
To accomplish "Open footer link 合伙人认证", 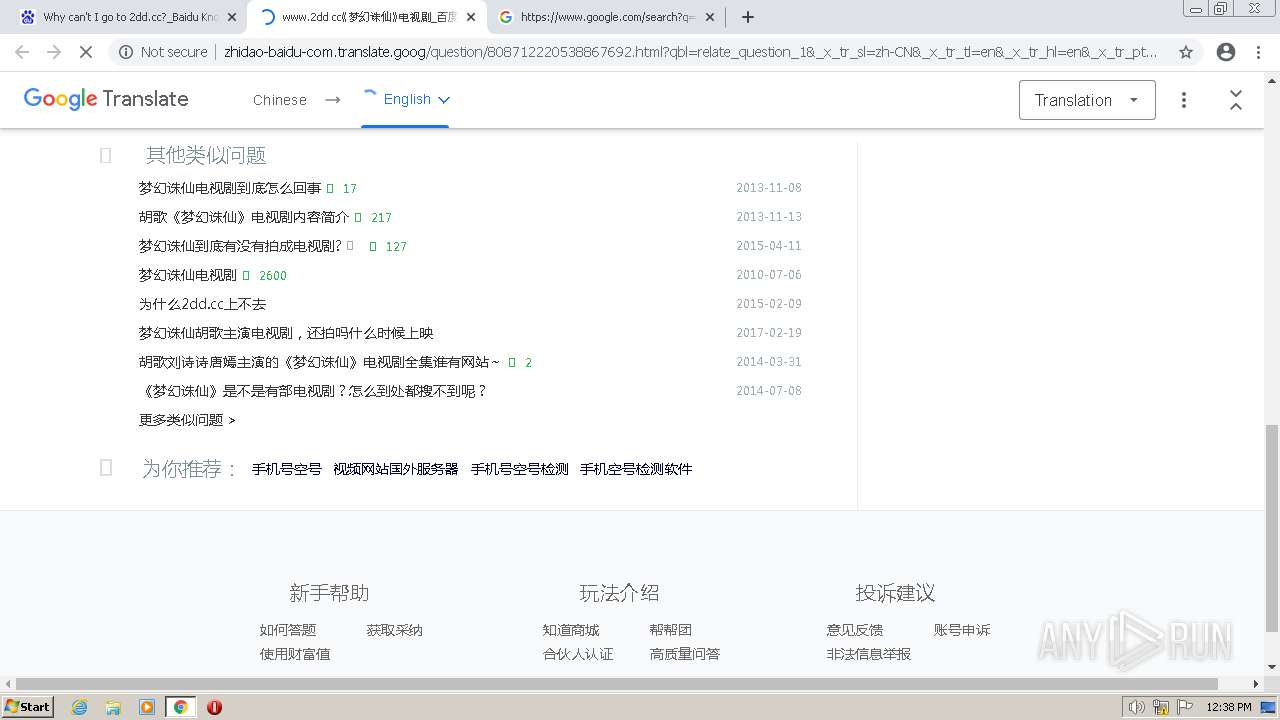I will (x=578, y=654).
